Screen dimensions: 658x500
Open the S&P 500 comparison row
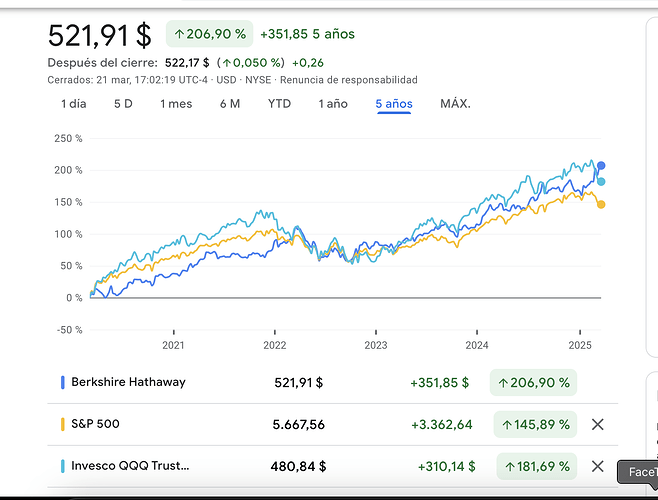tap(333, 424)
